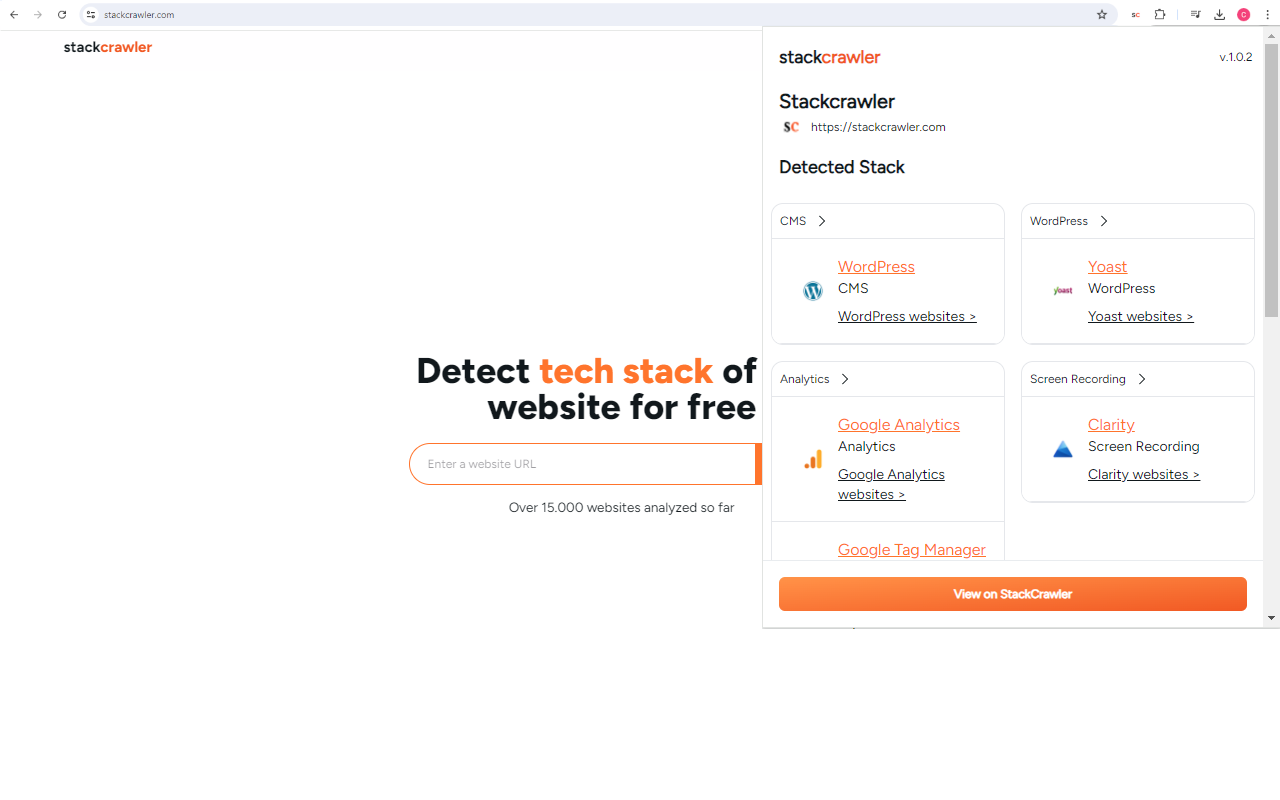Click the Clarity logo icon
Screen dimensions: 1280x800
pyautogui.click(x=1063, y=449)
